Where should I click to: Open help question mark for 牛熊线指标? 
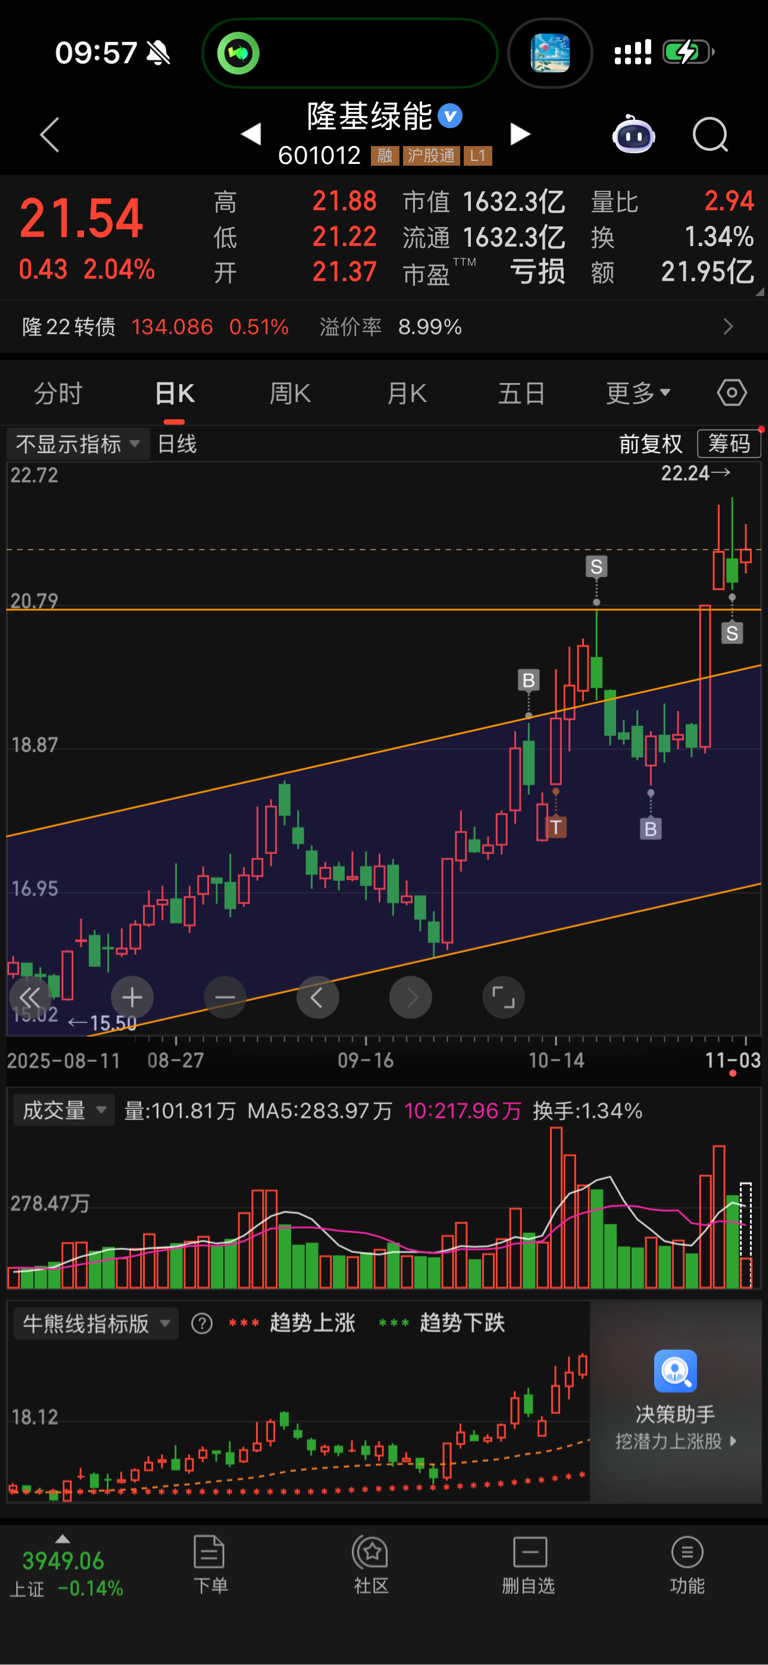(202, 1323)
